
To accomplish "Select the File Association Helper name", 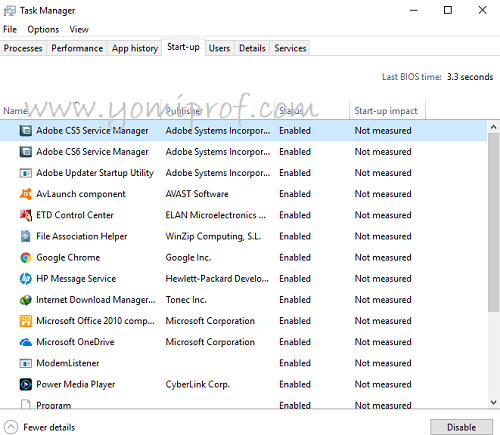I will point(82,236).
